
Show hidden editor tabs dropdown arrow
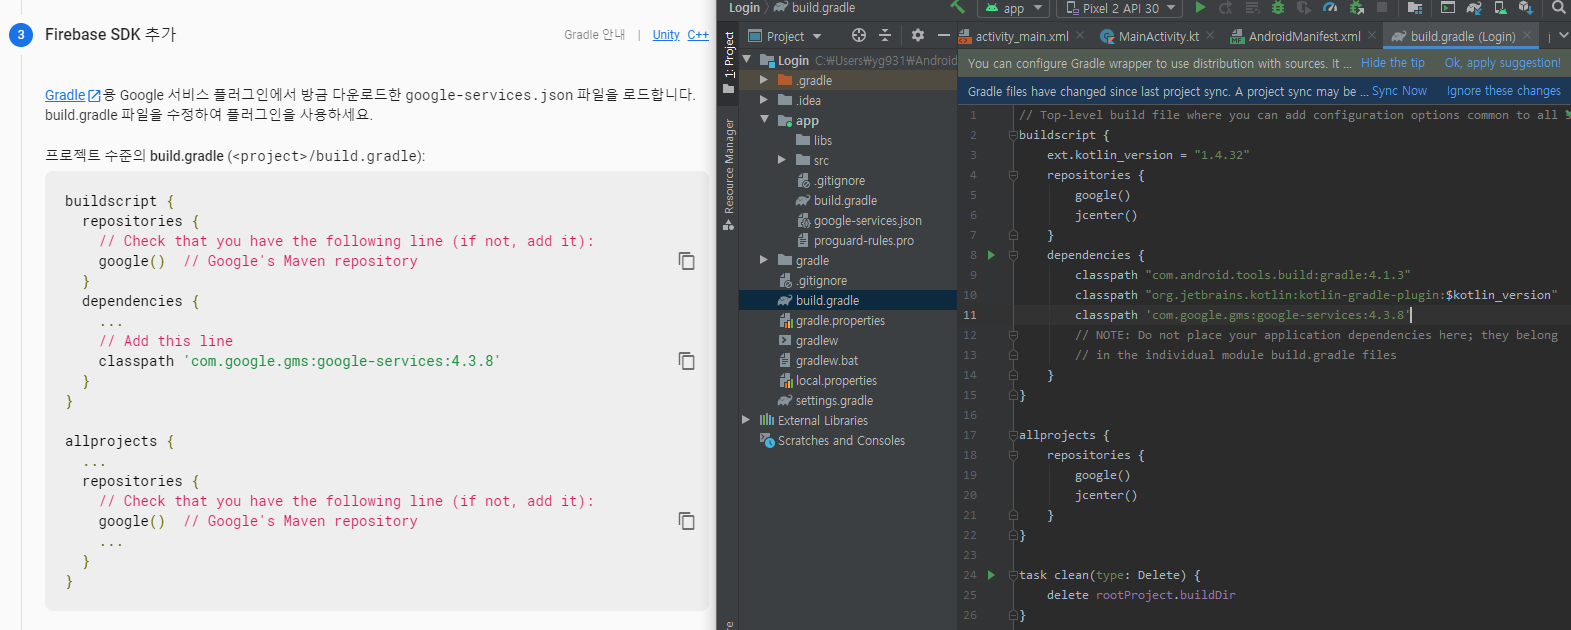(1563, 36)
